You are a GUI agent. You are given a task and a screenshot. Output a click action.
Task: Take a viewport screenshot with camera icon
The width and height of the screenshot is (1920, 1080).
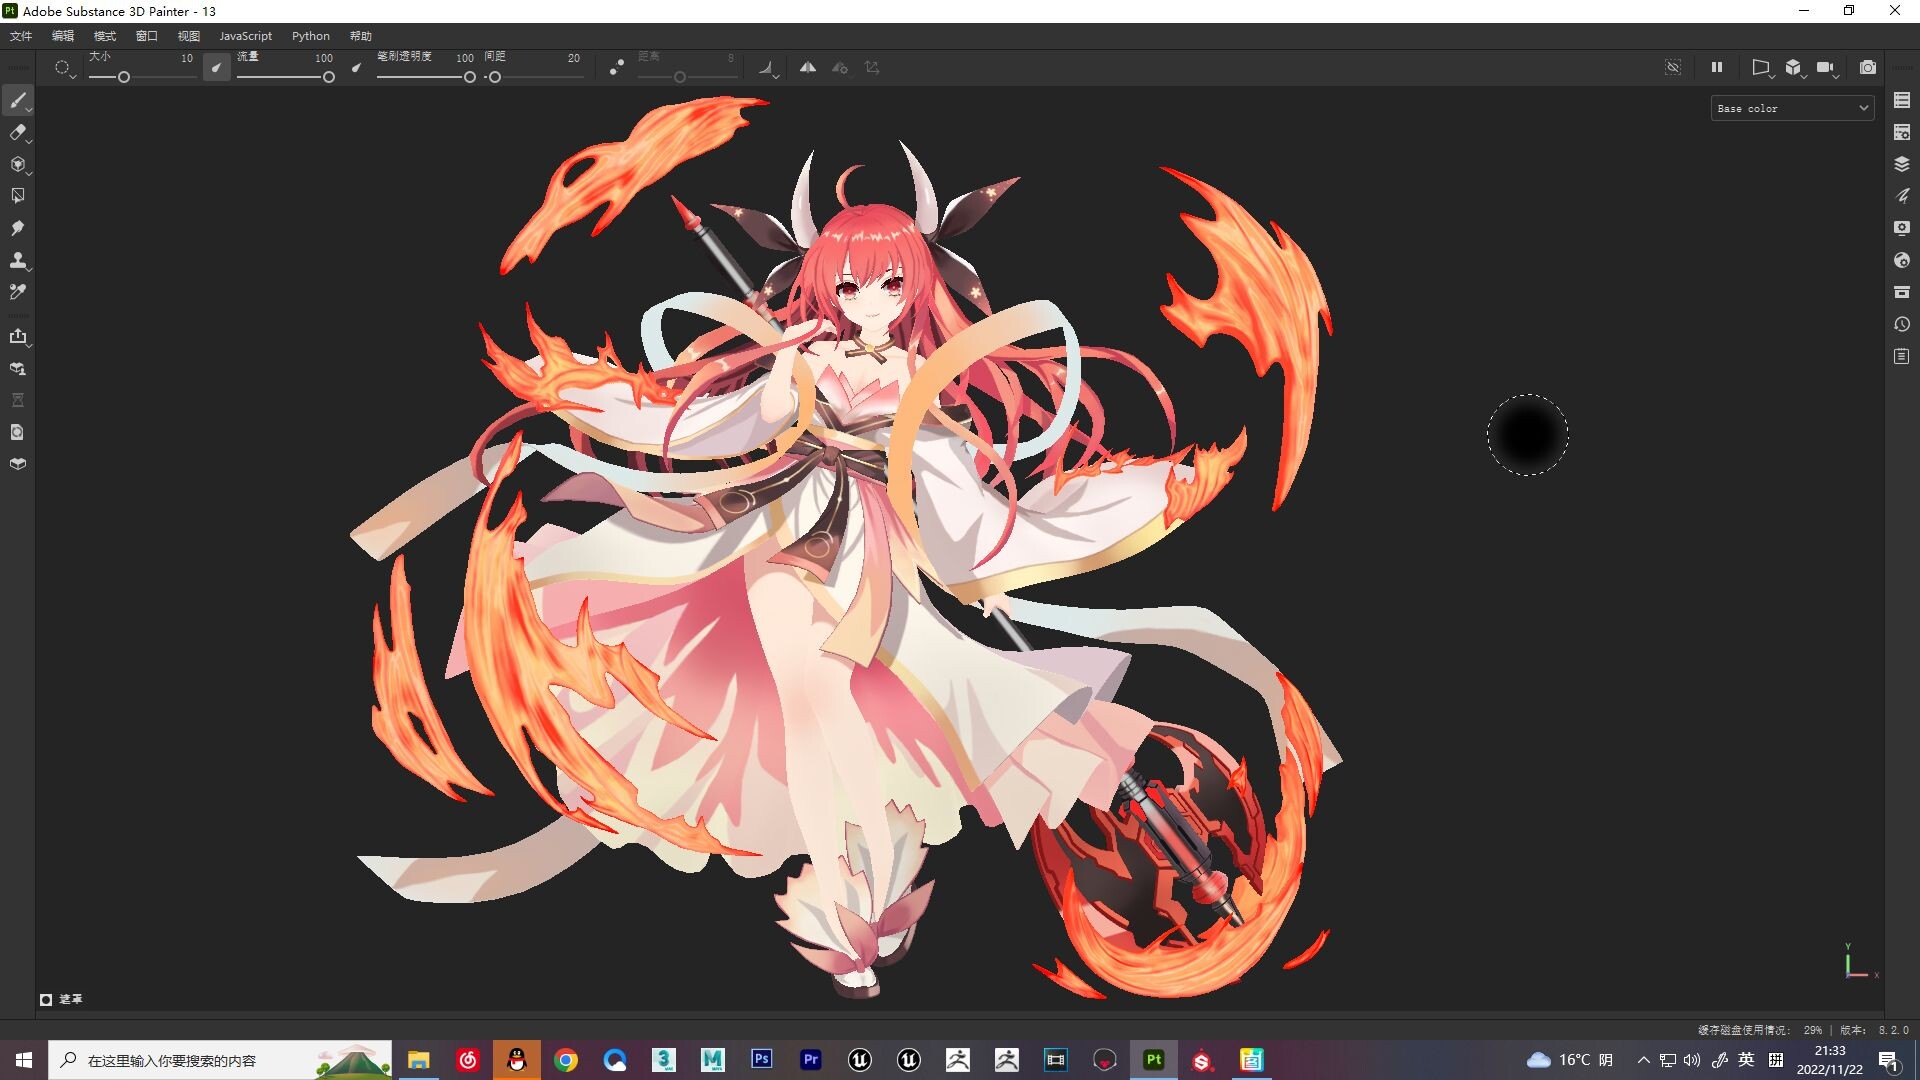click(x=1867, y=67)
